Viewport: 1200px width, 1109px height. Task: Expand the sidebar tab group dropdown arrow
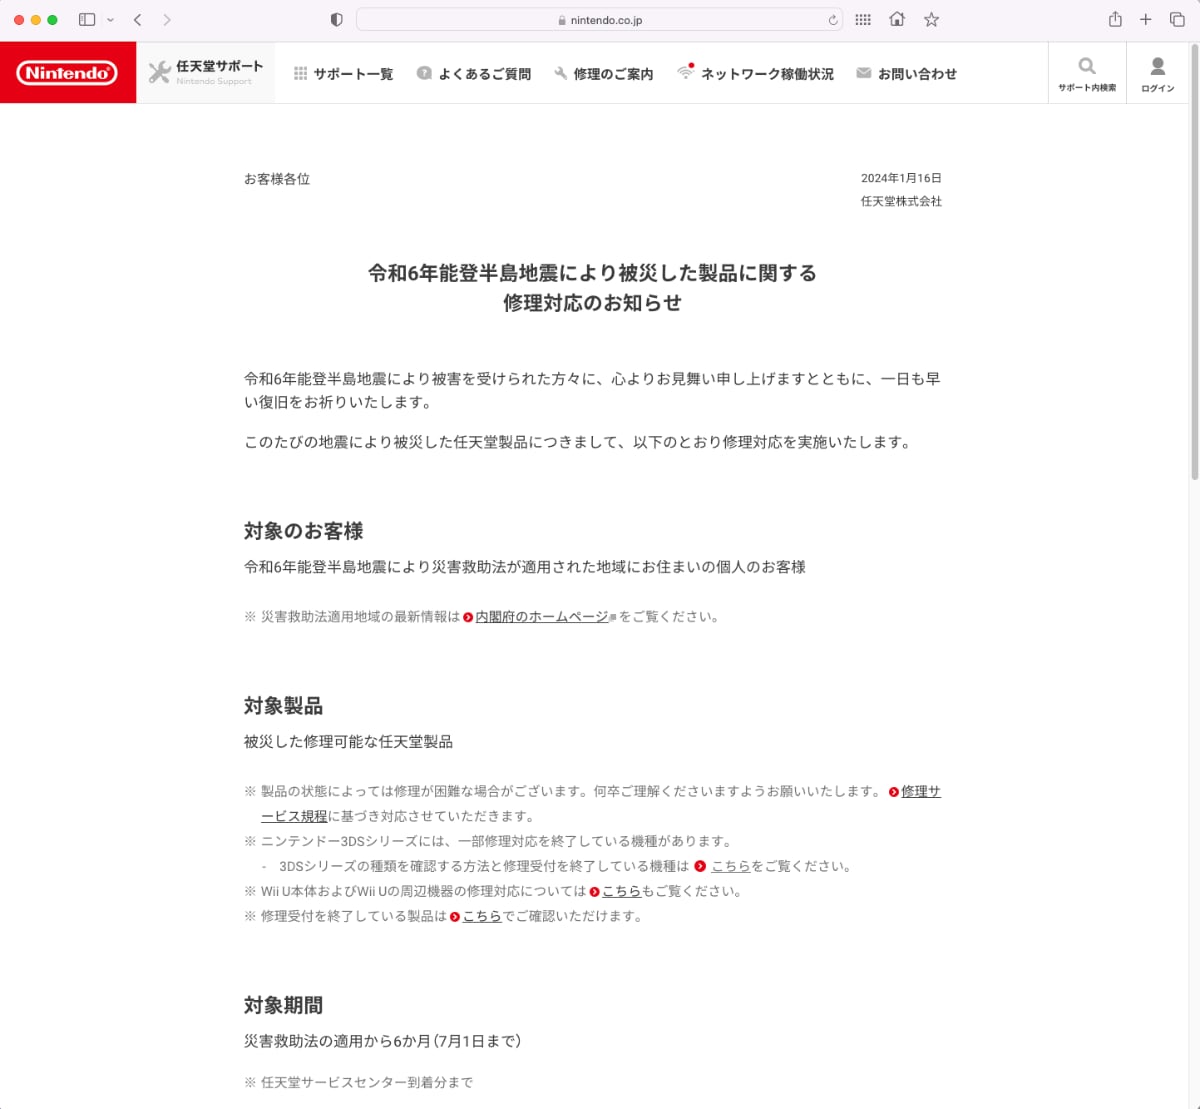click(x=110, y=20)
